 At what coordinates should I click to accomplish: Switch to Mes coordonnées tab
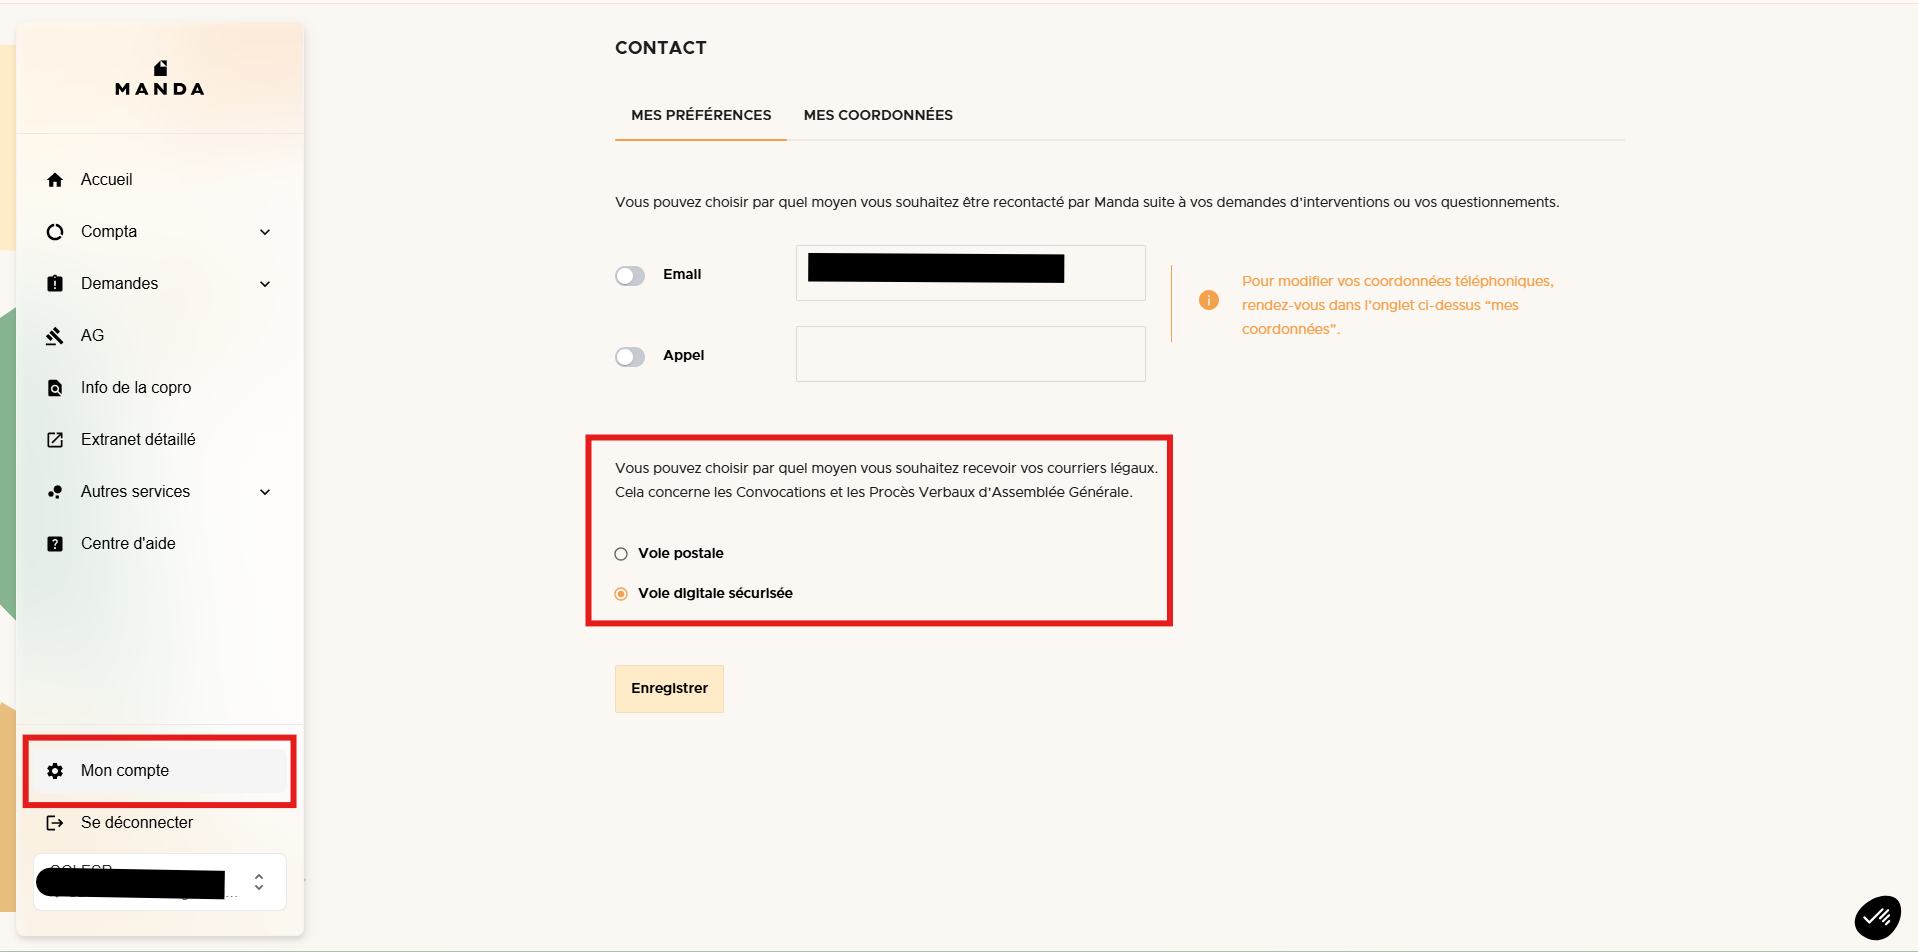(878, 115)
